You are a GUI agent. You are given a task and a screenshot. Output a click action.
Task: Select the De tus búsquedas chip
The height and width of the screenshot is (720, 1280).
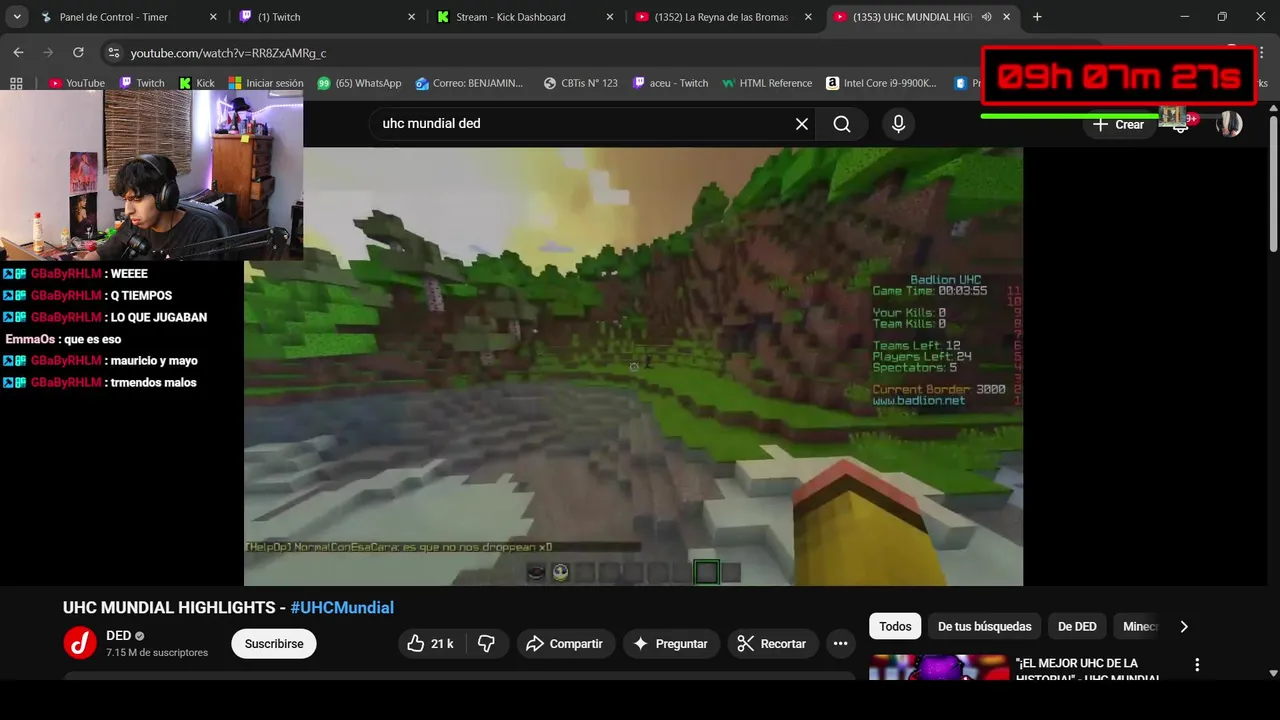click(x=984, y=626)
